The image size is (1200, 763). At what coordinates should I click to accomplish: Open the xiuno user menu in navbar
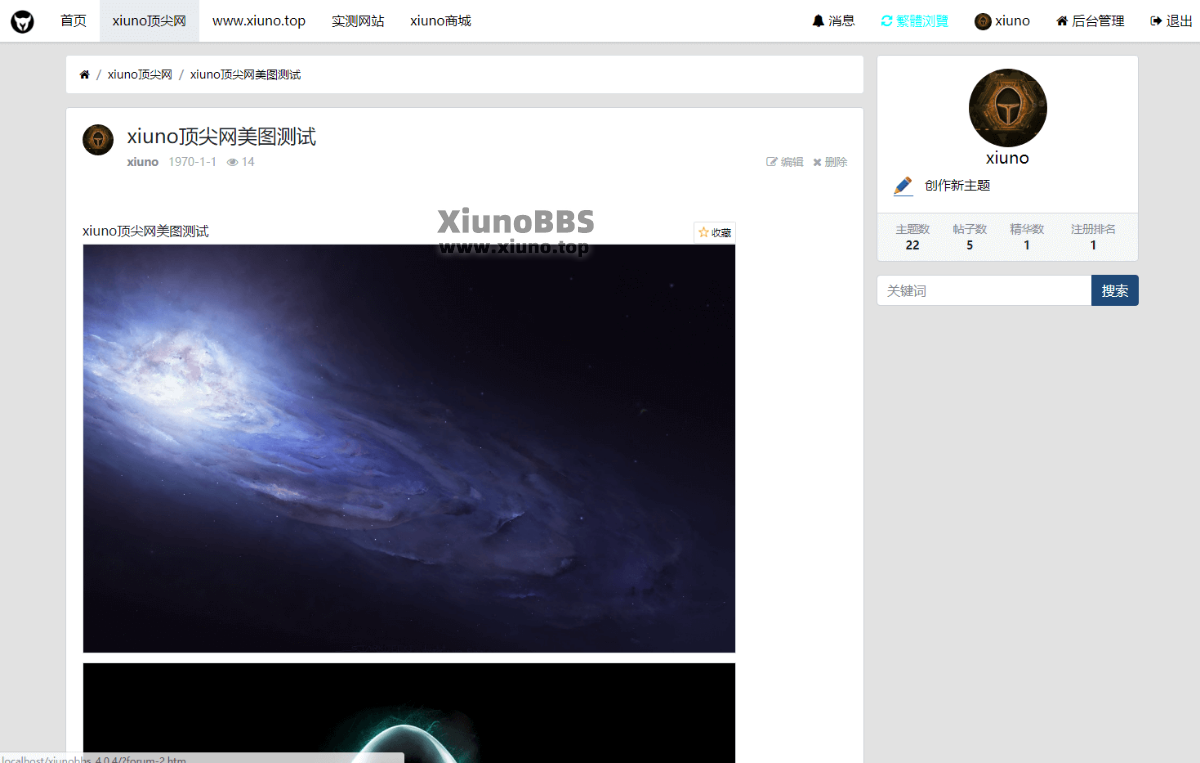tap(1002, 21)
